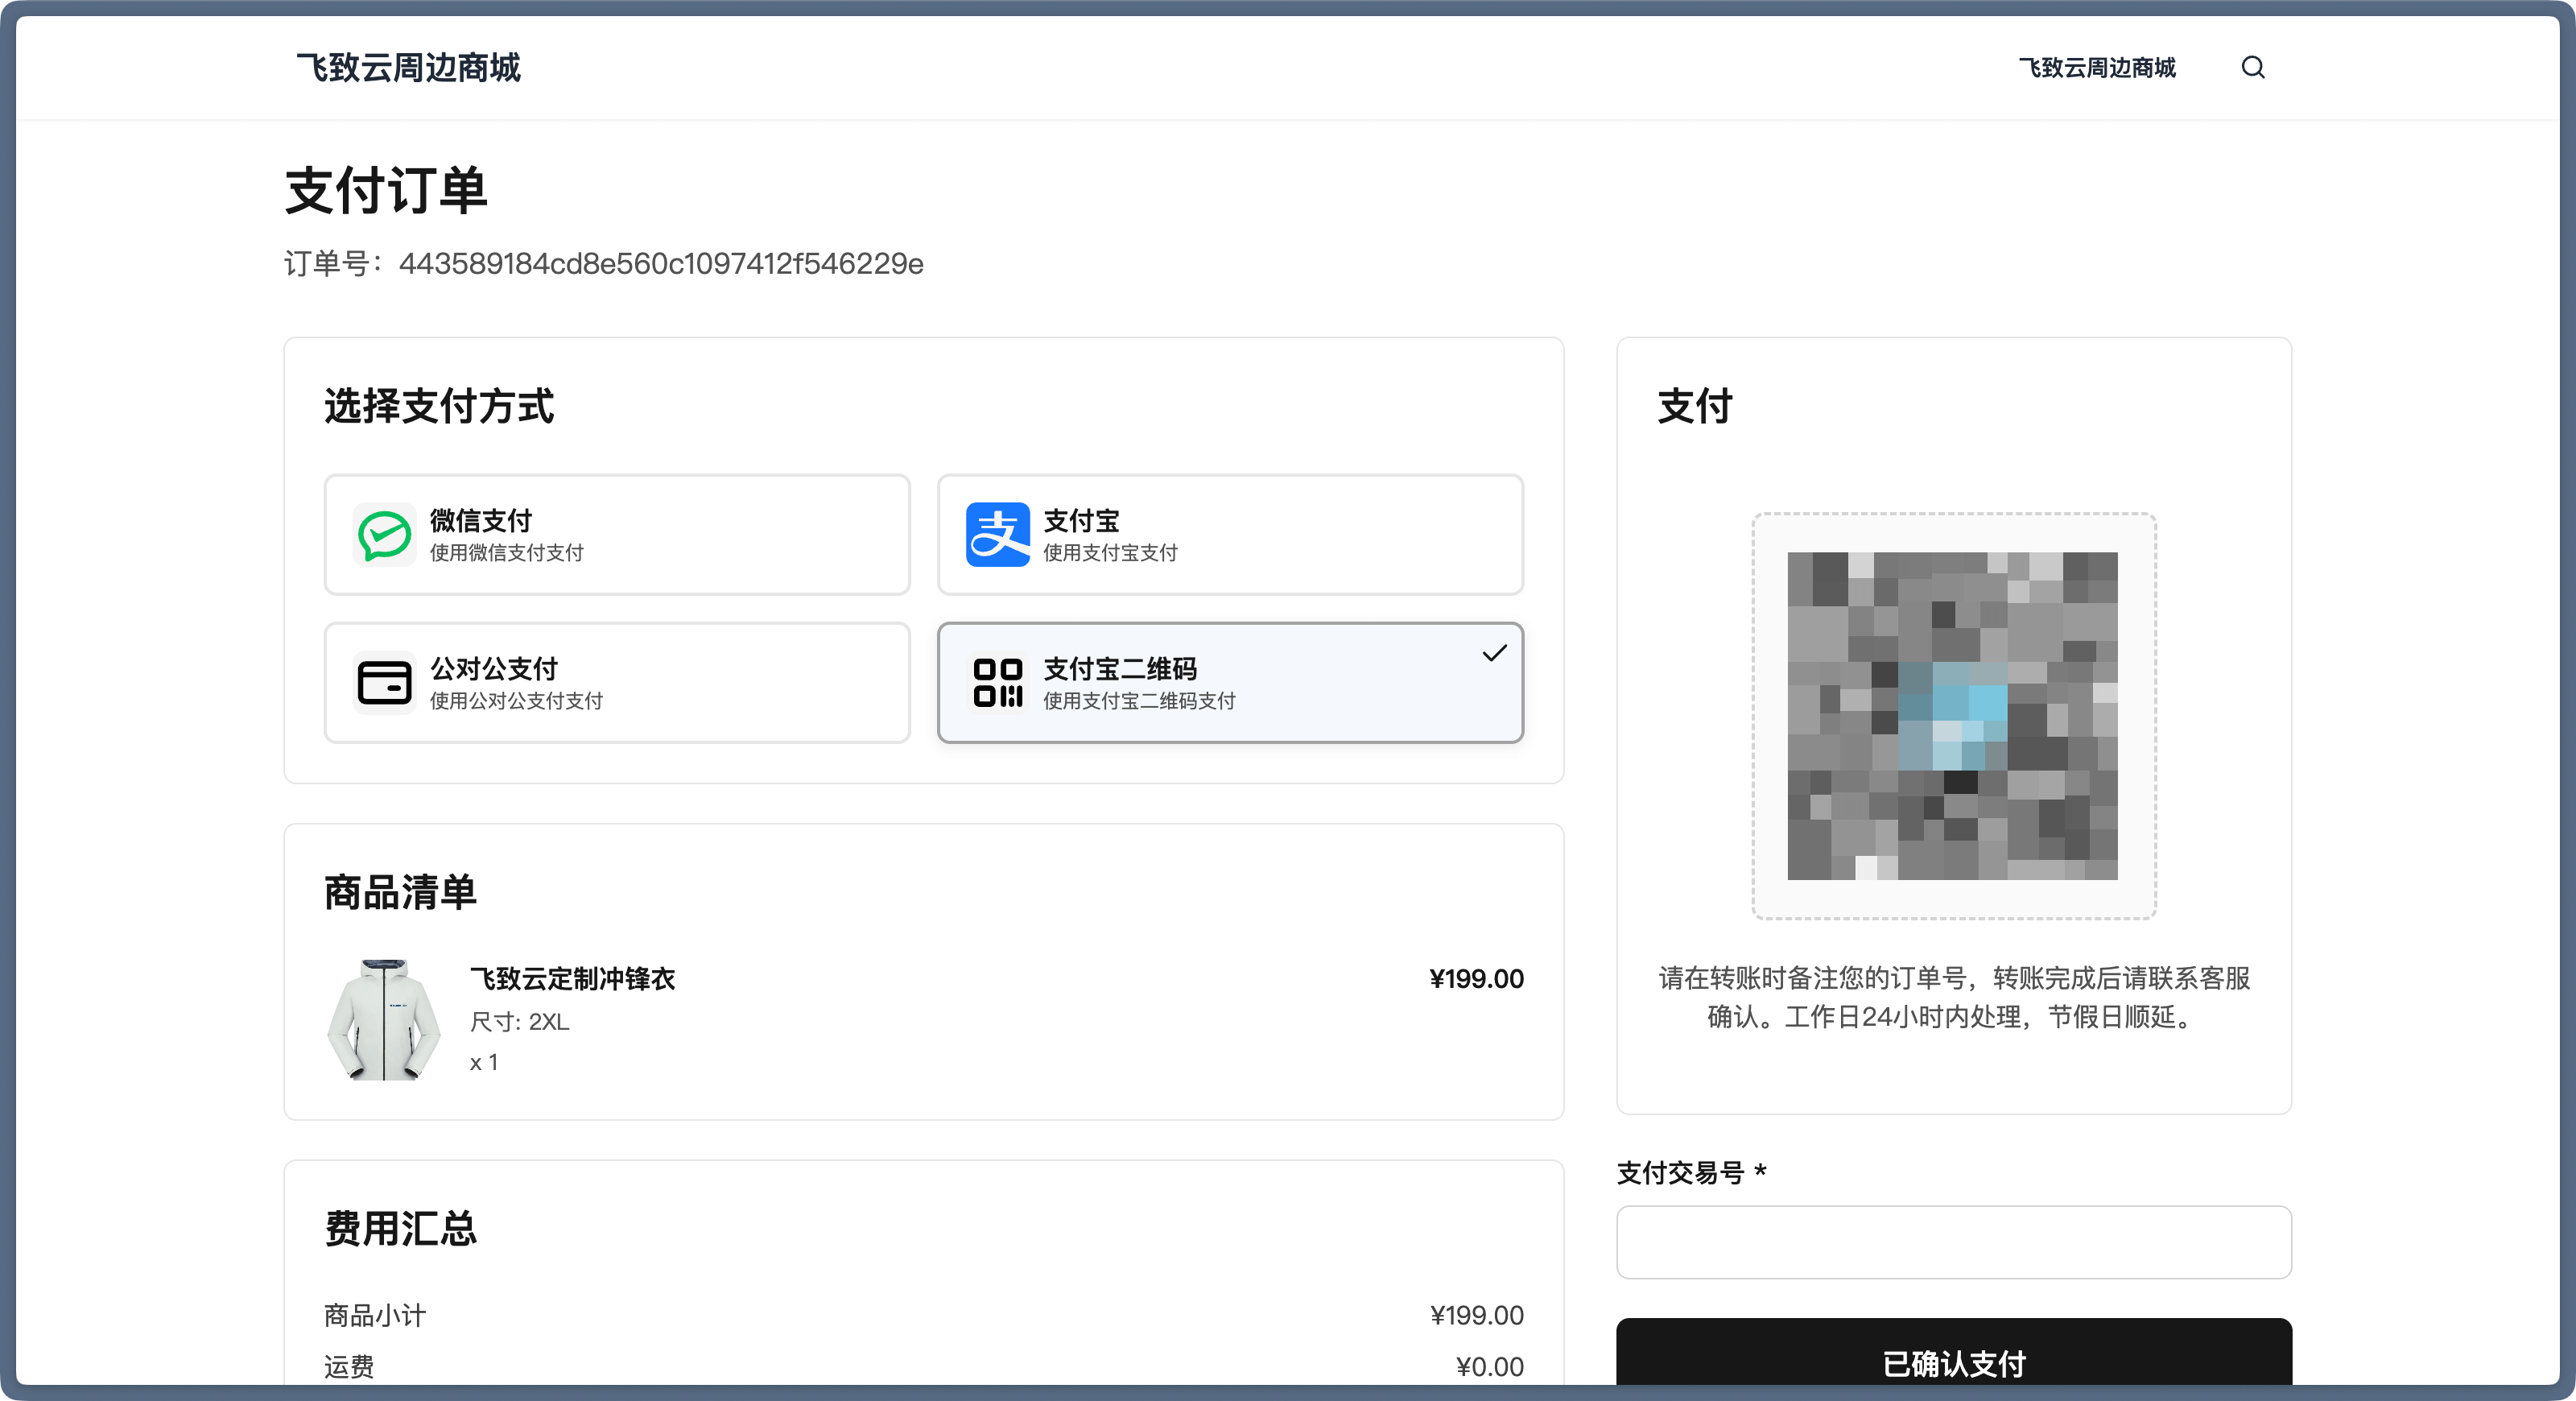This screenshot has width=2576, height=1401.
Task: Click the checkmark on selected payment option
Action: pos(1494,653)
